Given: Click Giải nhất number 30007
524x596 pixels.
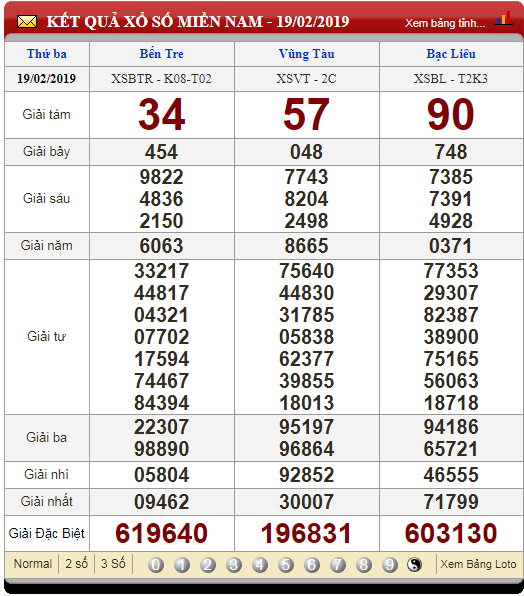Looking at the screenshot, I should point(306,502).
